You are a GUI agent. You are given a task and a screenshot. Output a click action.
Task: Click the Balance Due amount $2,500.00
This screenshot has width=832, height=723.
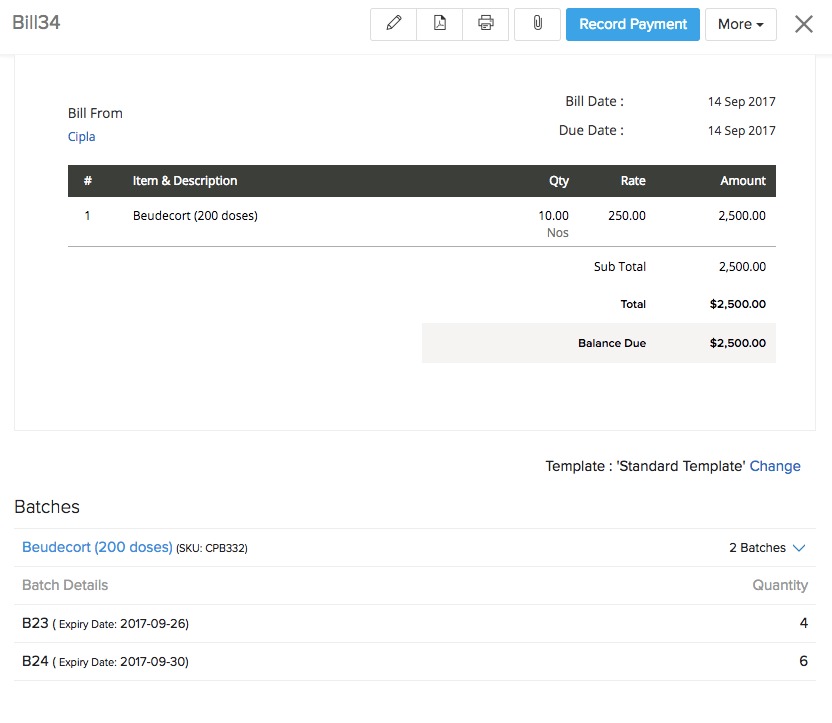point(738,343)
